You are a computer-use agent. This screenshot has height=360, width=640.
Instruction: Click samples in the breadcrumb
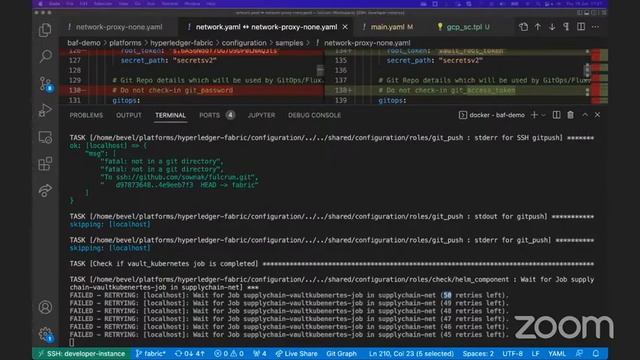[x=289, y=43]
